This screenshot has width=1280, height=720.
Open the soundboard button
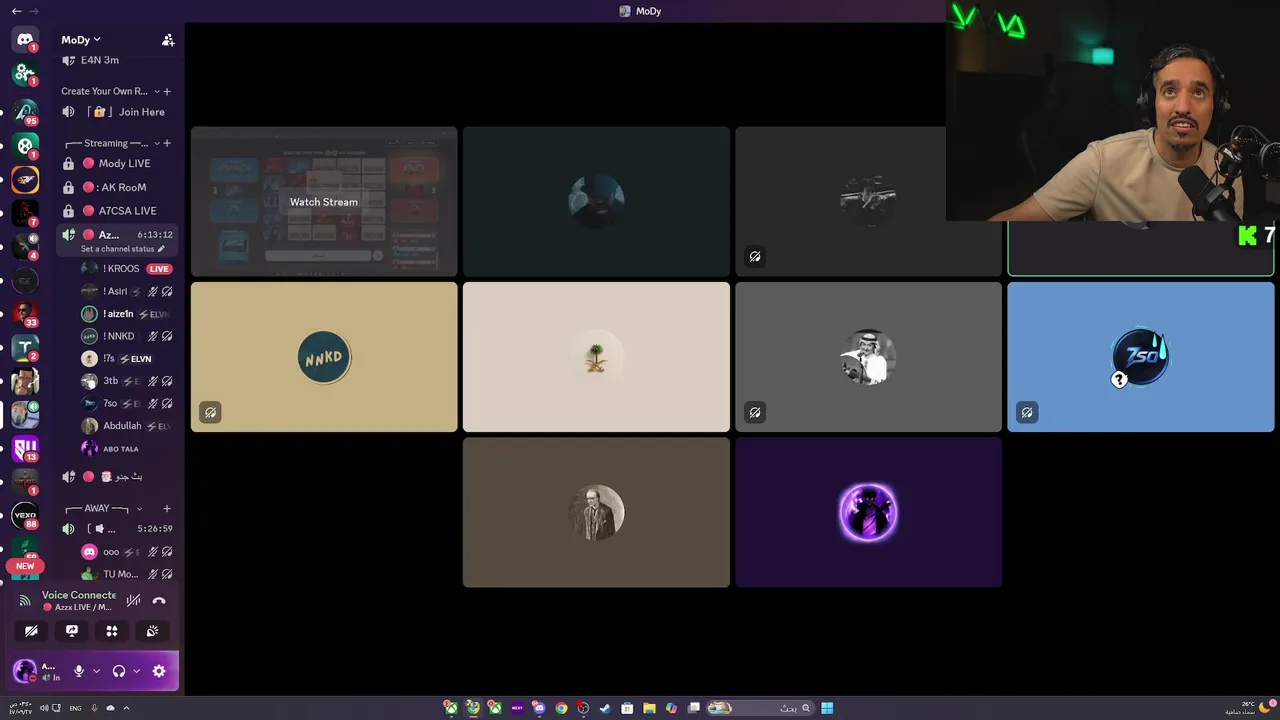(152, 631)
